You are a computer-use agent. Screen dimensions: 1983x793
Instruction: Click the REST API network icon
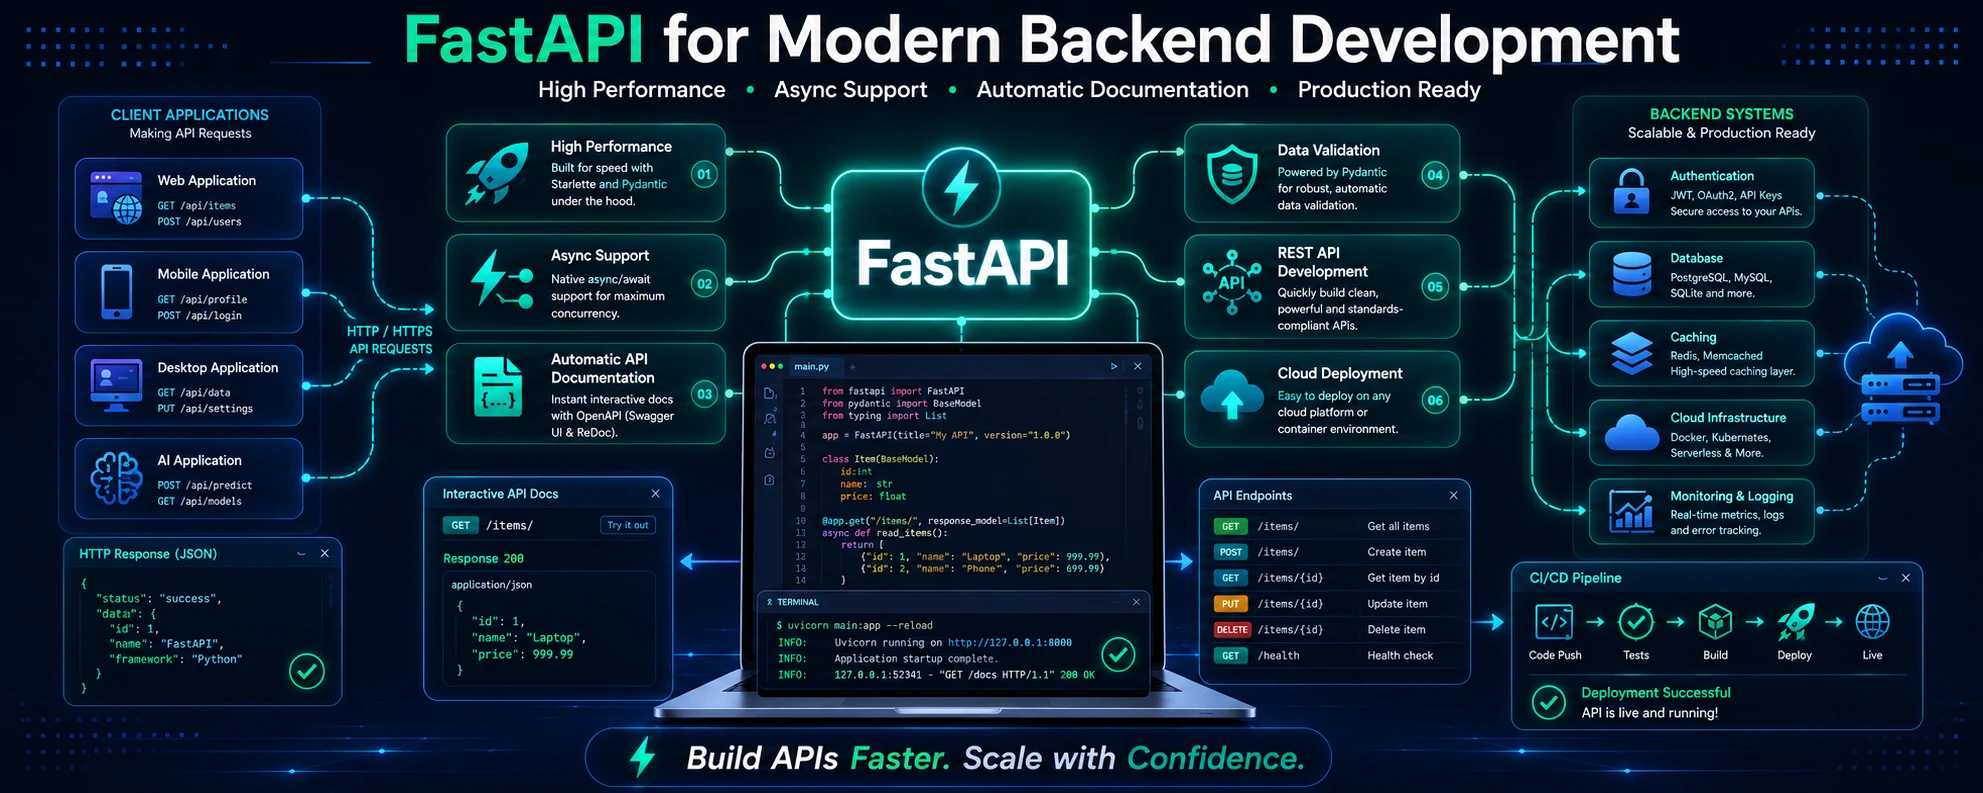click(1232, 282)
